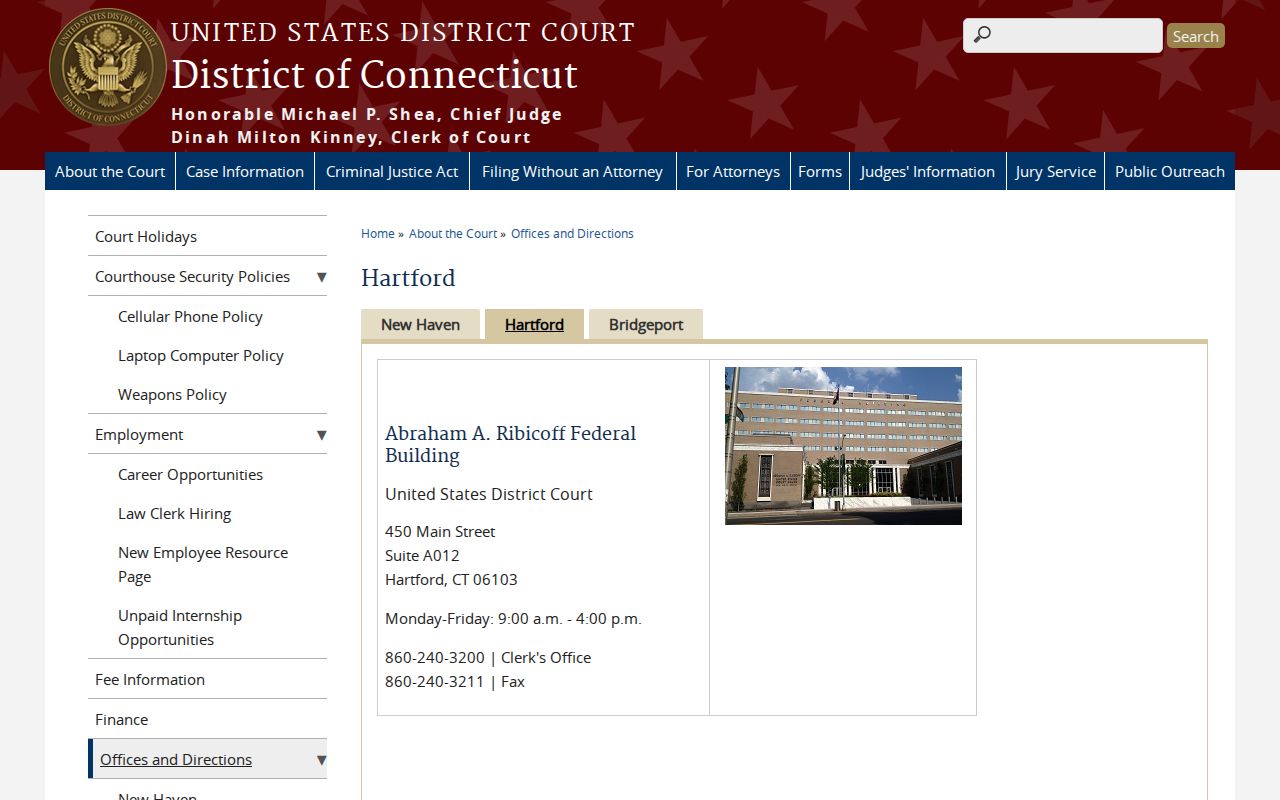This screenshot has width=1280, height=800.
Task: Click the 450 Main Street address line
Action: pyautogui.click(x=440, y=531)
